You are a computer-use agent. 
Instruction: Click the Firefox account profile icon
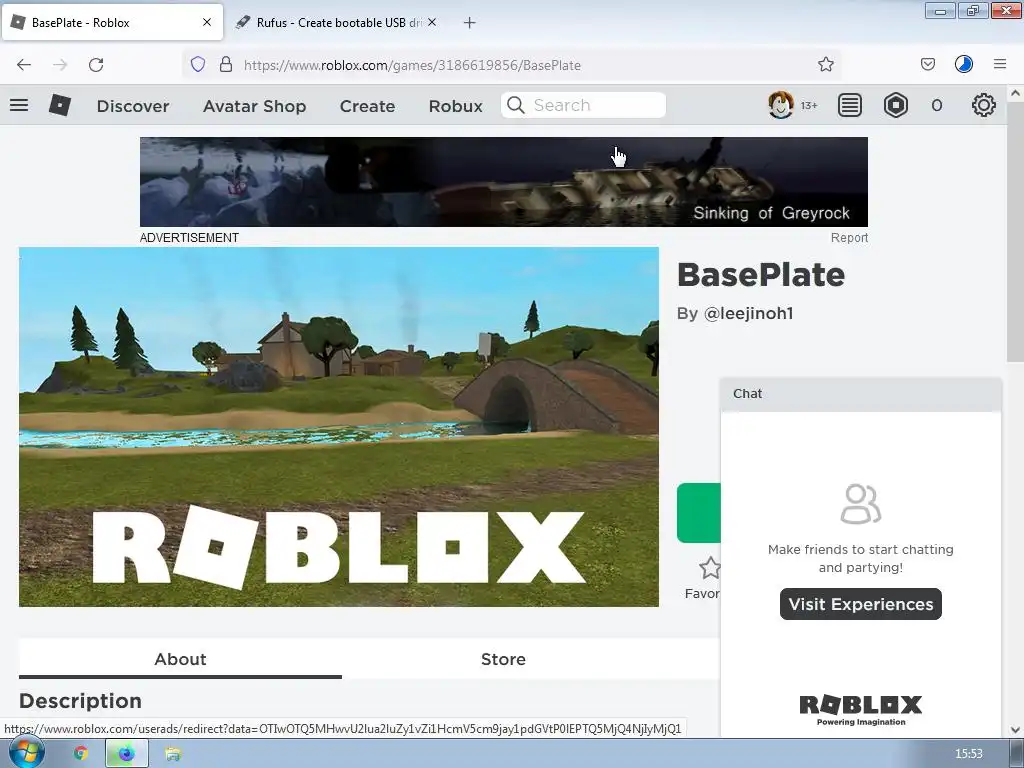(x=964, y=64)
